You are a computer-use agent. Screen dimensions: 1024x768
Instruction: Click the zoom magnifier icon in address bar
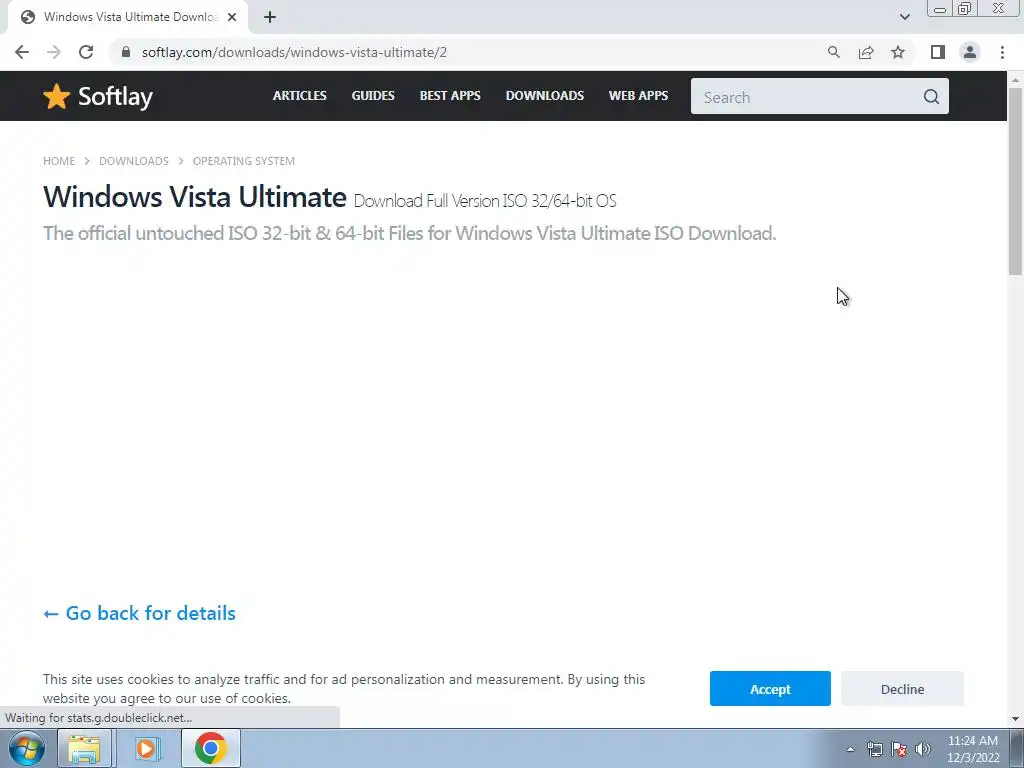tap(833, 52)
